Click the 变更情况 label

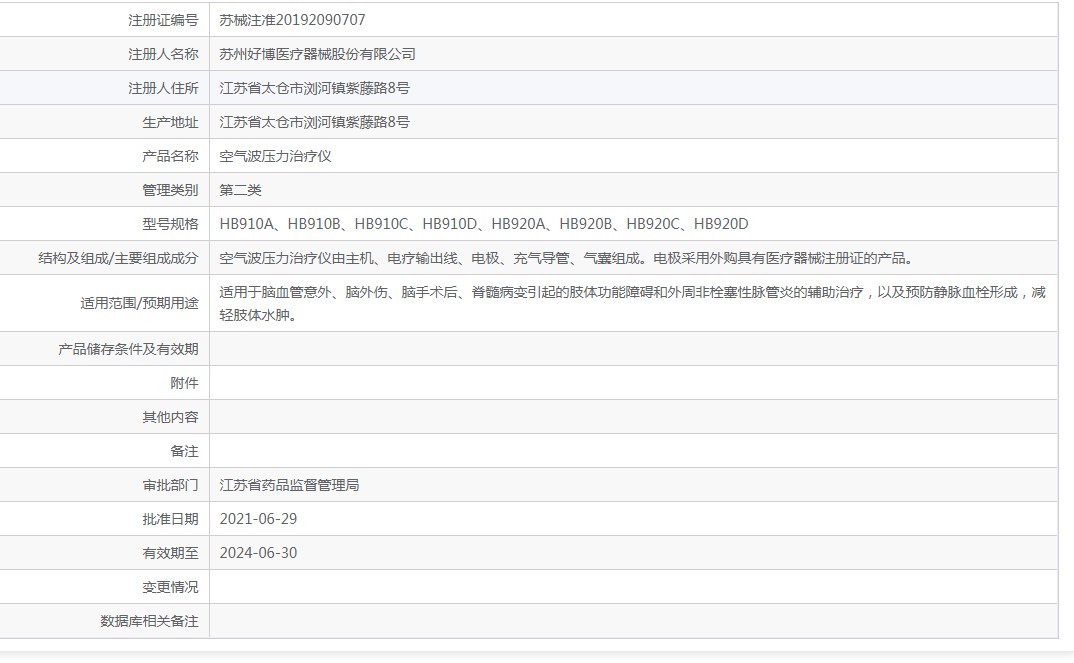point(171,588)
